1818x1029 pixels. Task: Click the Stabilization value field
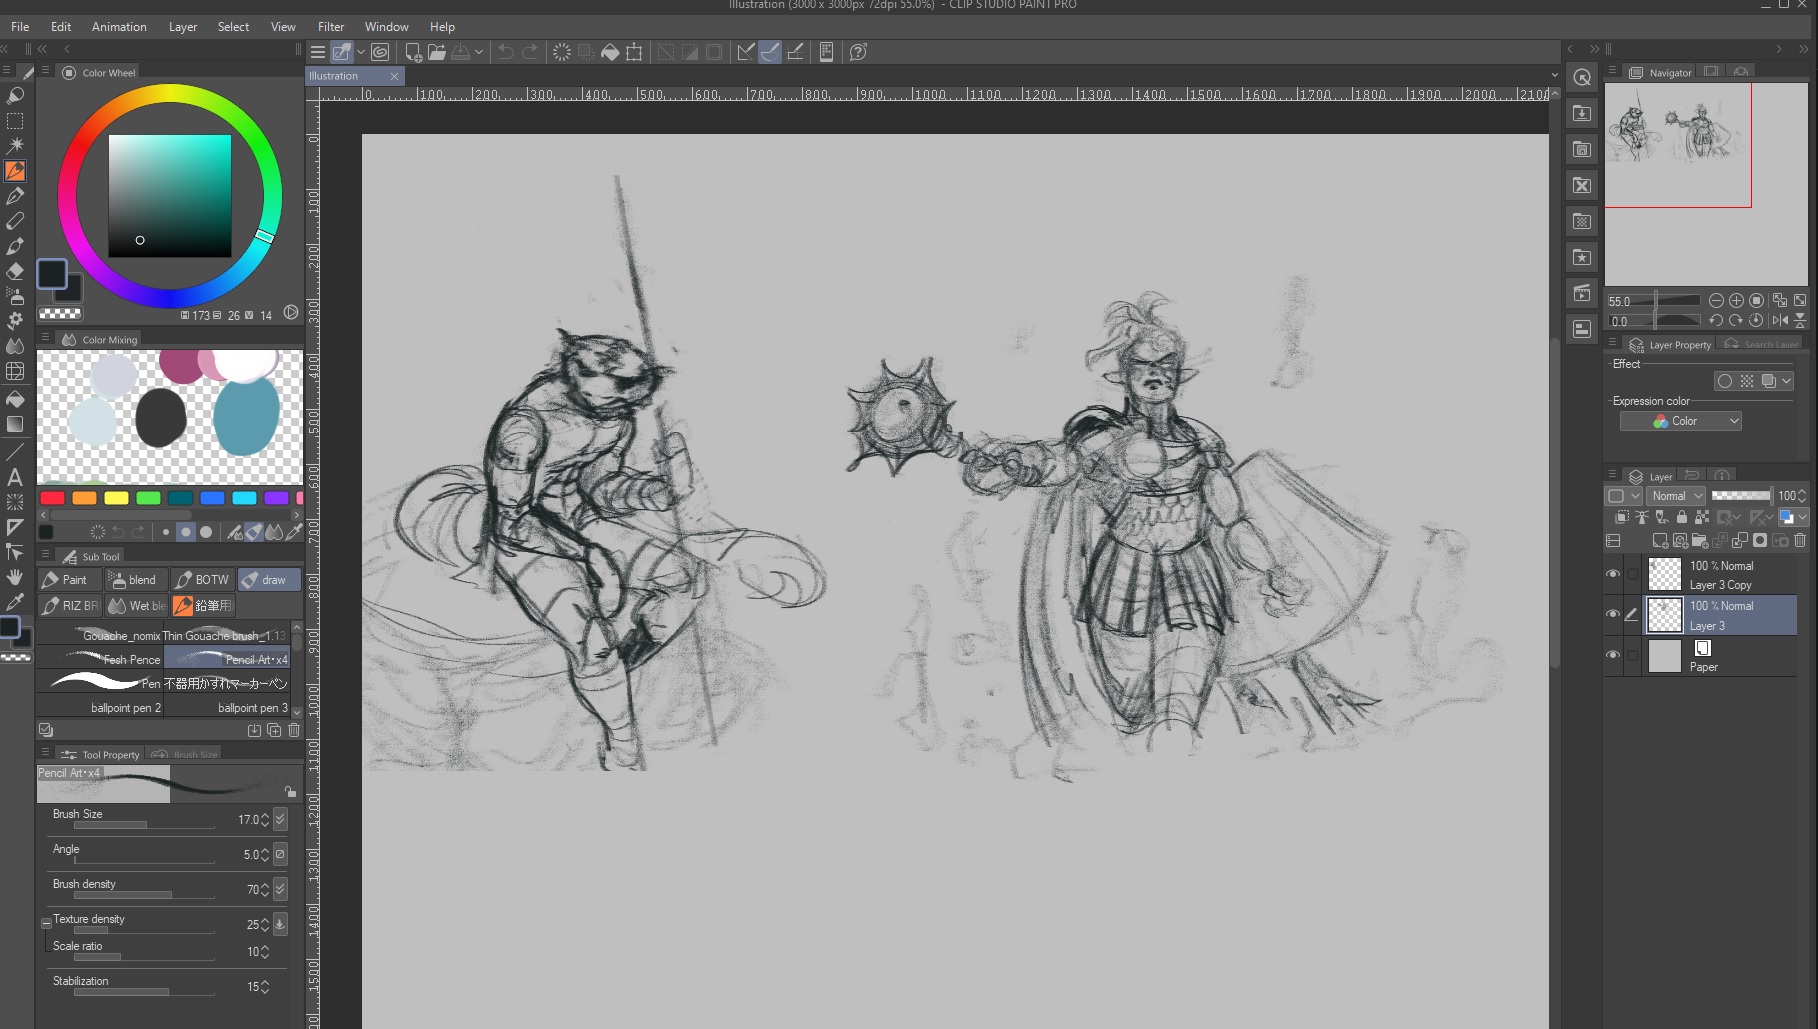pyautogui.click(x=253, y=987)
